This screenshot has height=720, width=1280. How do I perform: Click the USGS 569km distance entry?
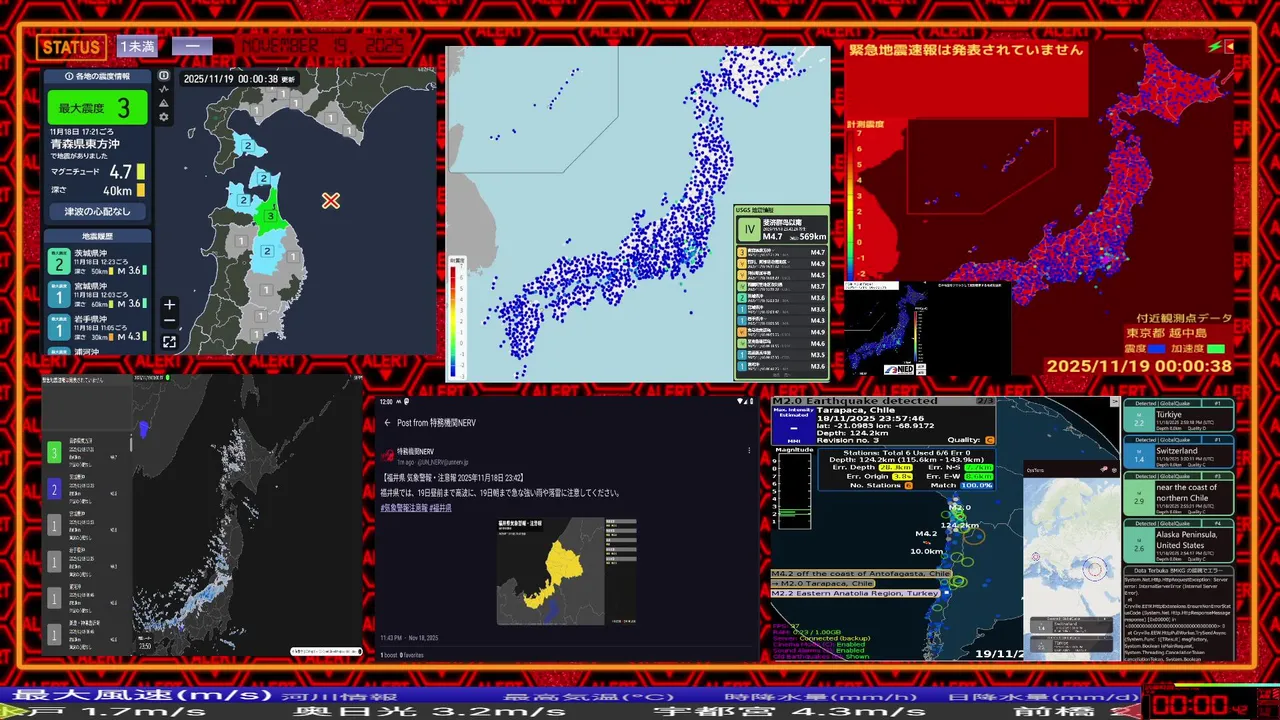tap(811, 236)
